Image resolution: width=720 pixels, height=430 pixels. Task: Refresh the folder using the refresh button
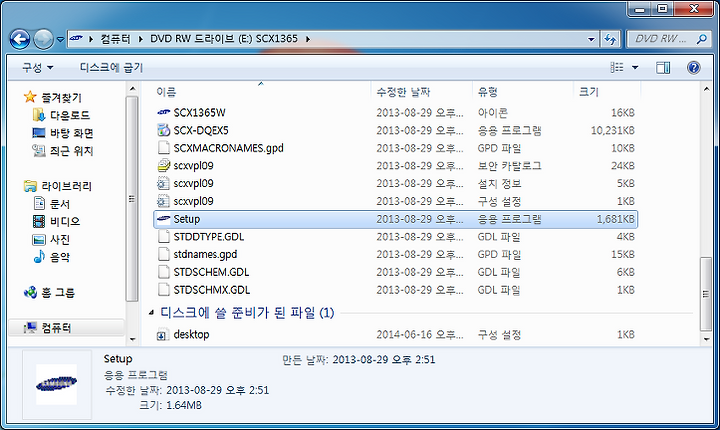tap(610, 39)
